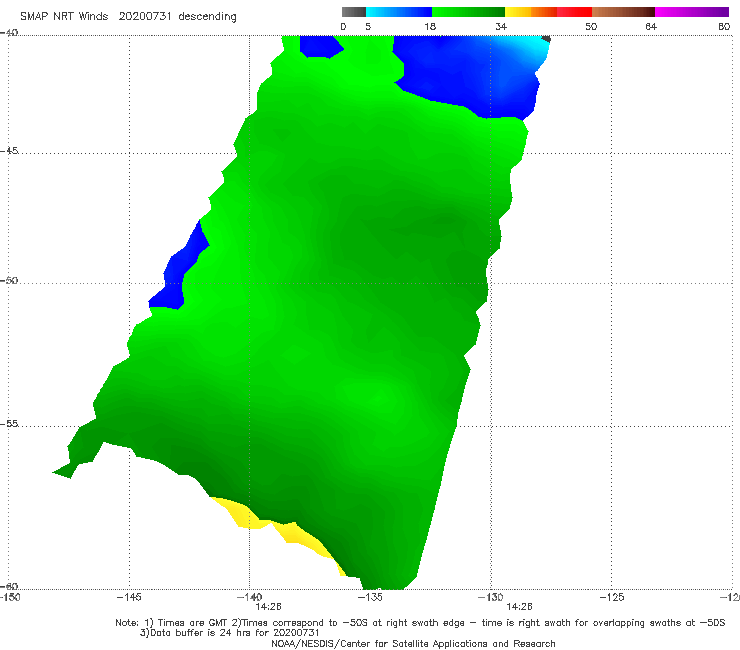
Task: Pick the cyan-to-blue segment of the color bar
Action: tap(399, 12)
